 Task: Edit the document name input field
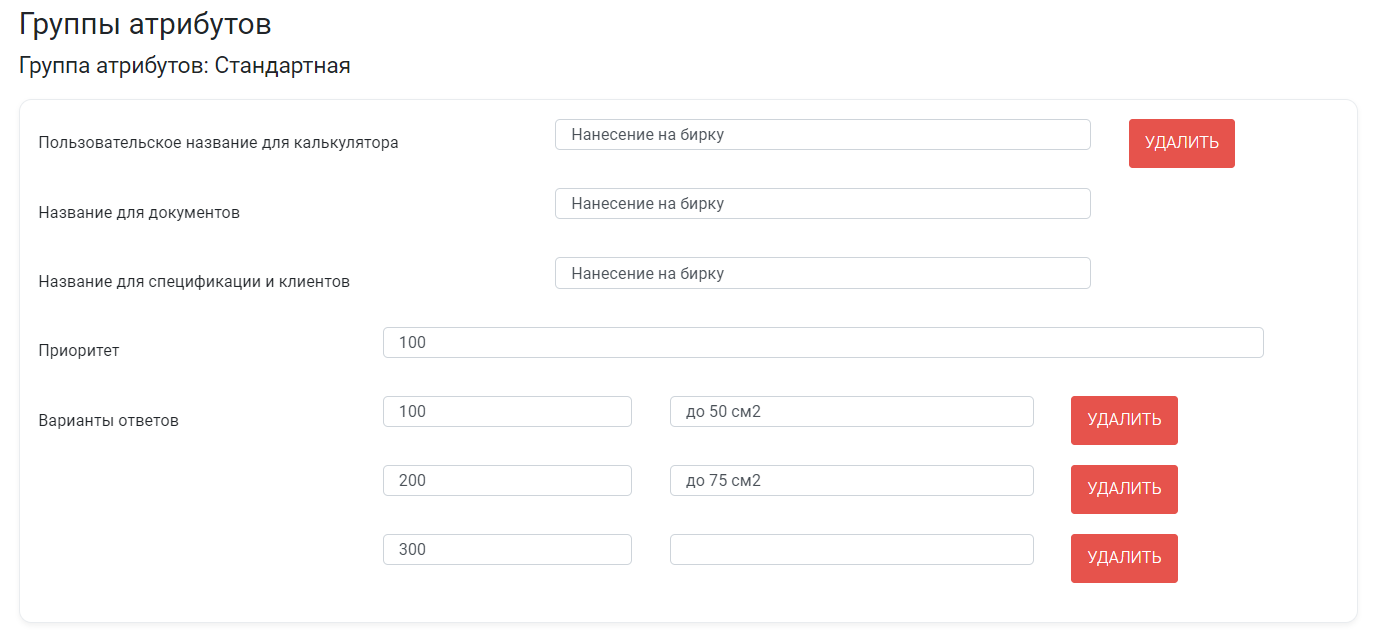[x=822, y=204]
